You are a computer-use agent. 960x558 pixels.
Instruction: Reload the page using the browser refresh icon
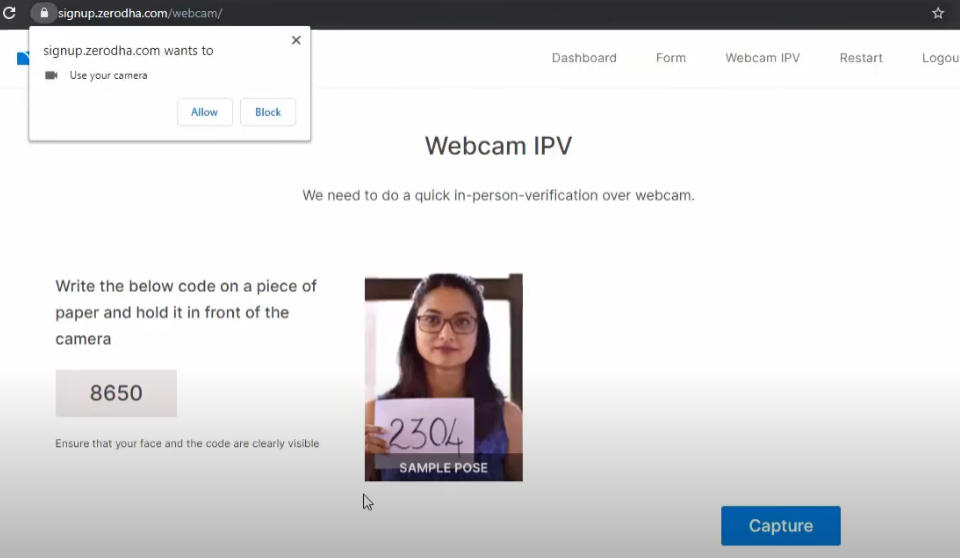coord(10,13)
